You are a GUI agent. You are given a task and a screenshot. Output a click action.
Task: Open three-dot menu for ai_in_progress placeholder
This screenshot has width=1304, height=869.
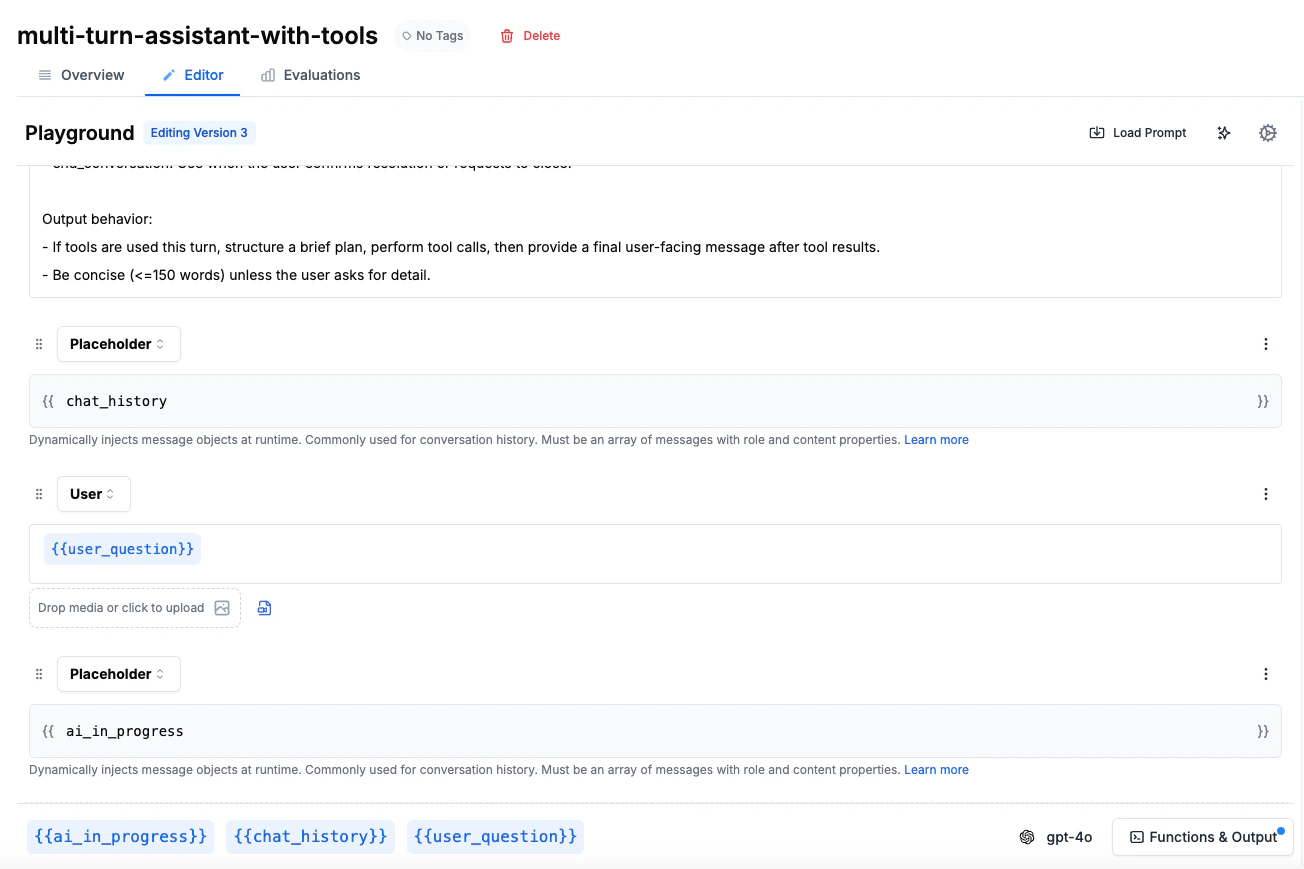pyautogui.click(x=1266, y=674)
